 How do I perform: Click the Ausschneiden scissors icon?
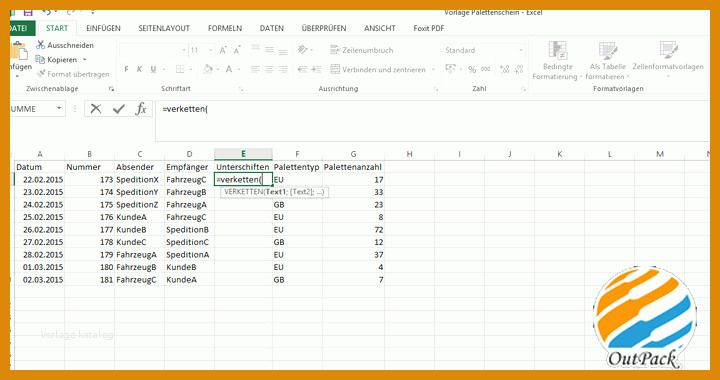[40, 45]
